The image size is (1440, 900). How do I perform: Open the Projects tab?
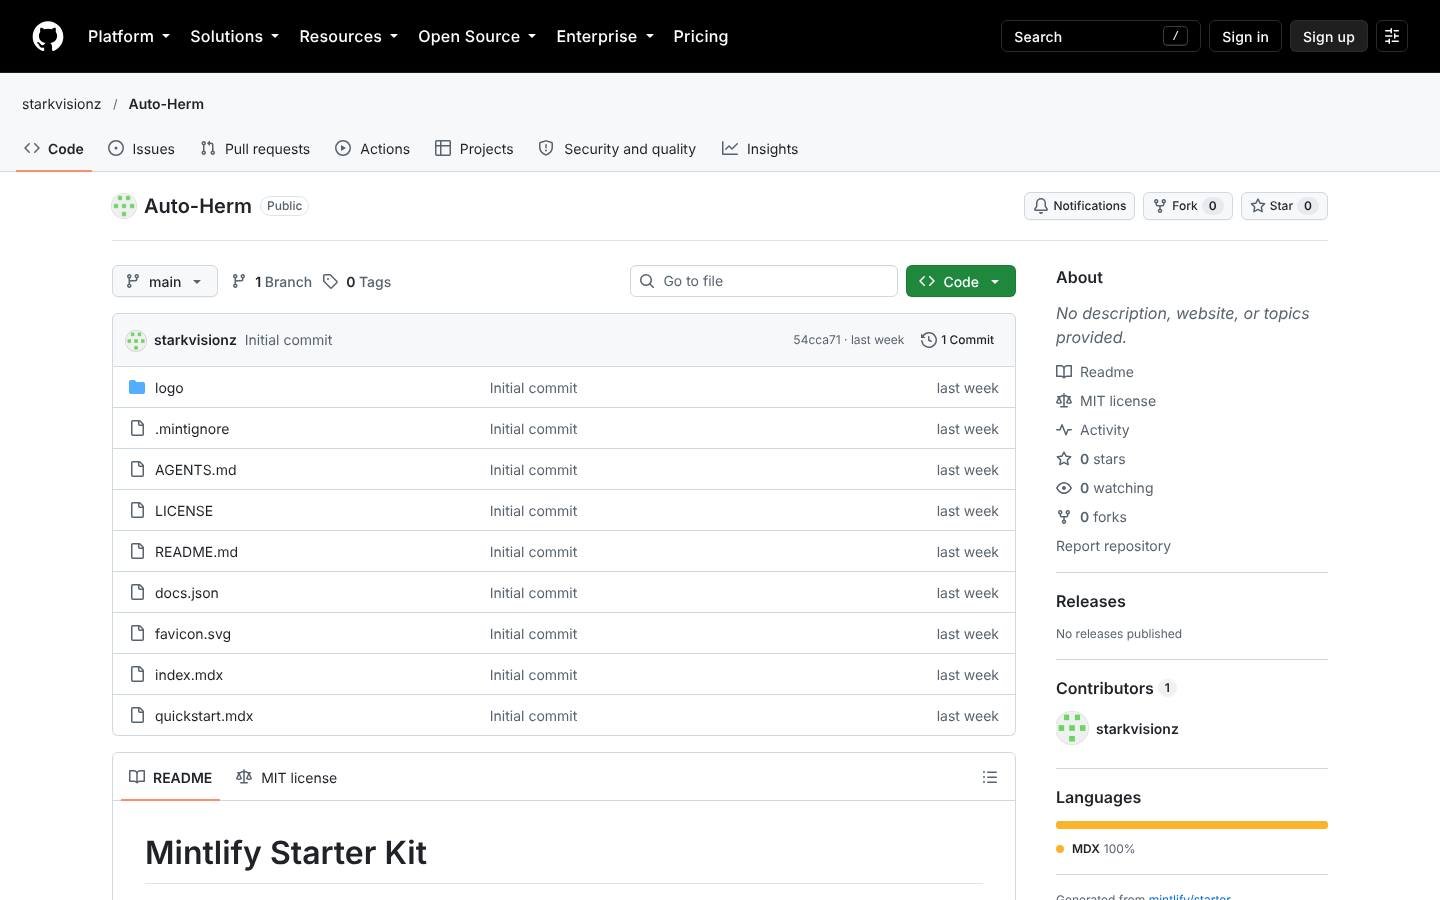click(x=474, y=148)
